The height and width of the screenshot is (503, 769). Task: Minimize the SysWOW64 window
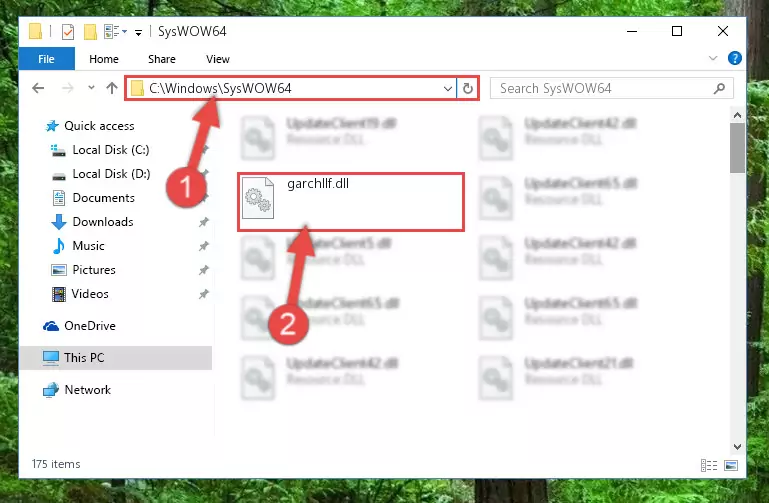(x=632, y=31)
